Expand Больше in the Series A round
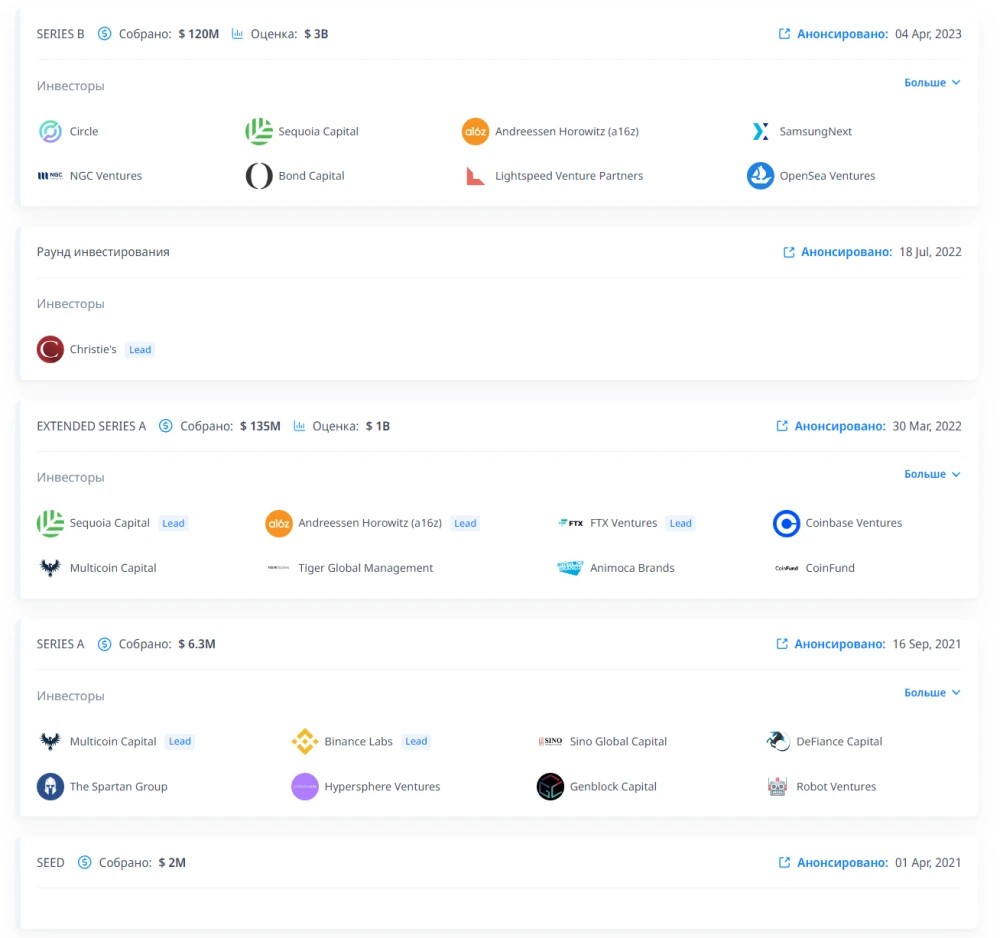 [x=932, y=693]
